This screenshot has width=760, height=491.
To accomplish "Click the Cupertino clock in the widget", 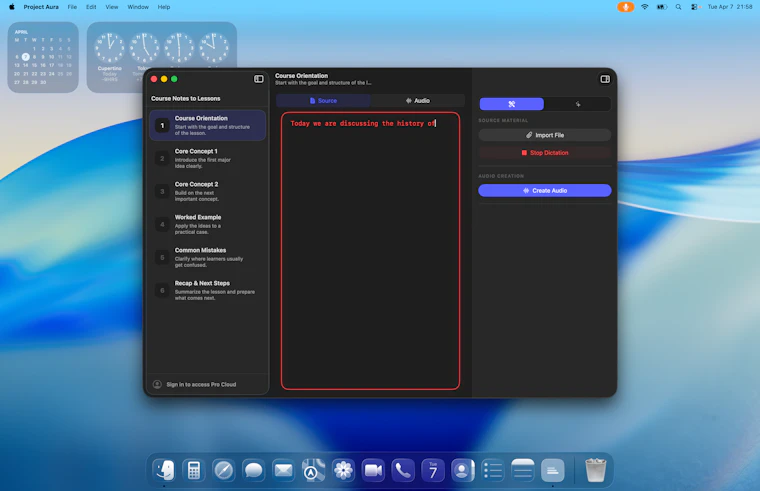I will click(x=110, y=48).
